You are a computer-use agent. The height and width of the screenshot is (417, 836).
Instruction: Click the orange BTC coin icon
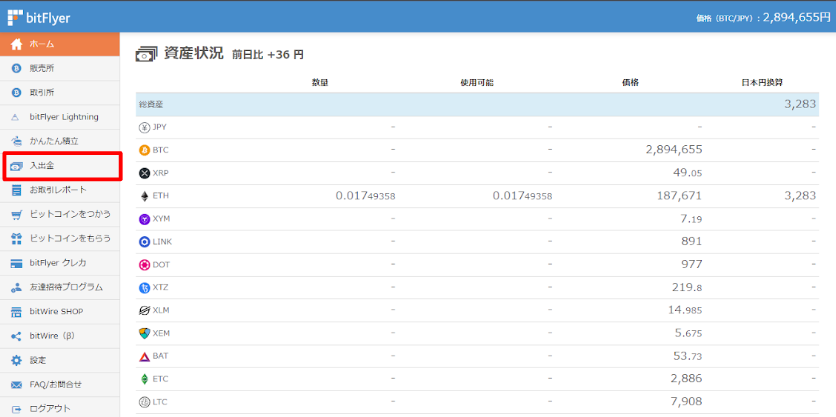pos(144,150)
